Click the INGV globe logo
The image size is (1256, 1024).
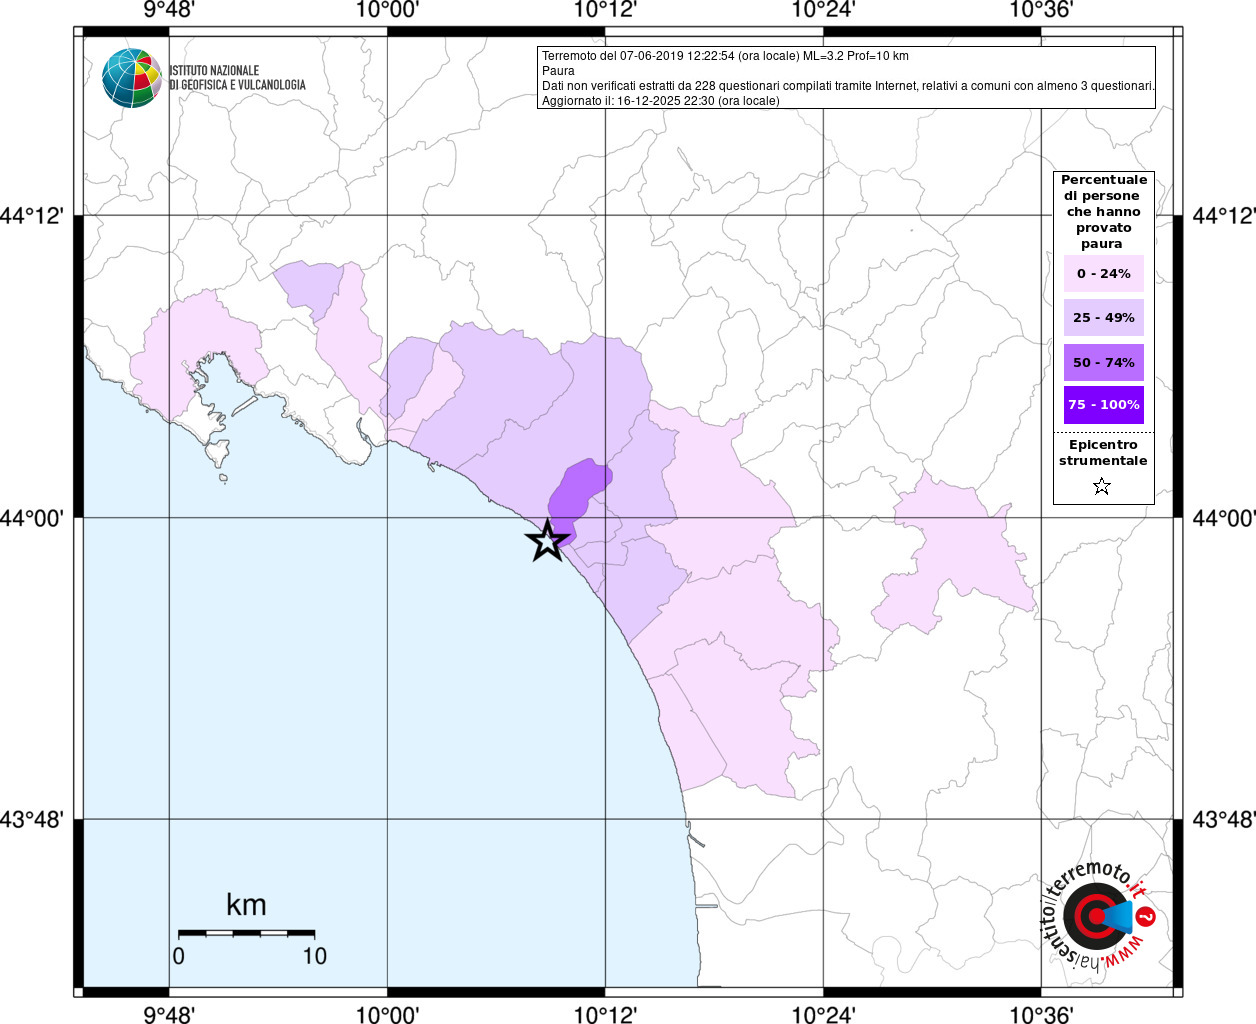132,78
